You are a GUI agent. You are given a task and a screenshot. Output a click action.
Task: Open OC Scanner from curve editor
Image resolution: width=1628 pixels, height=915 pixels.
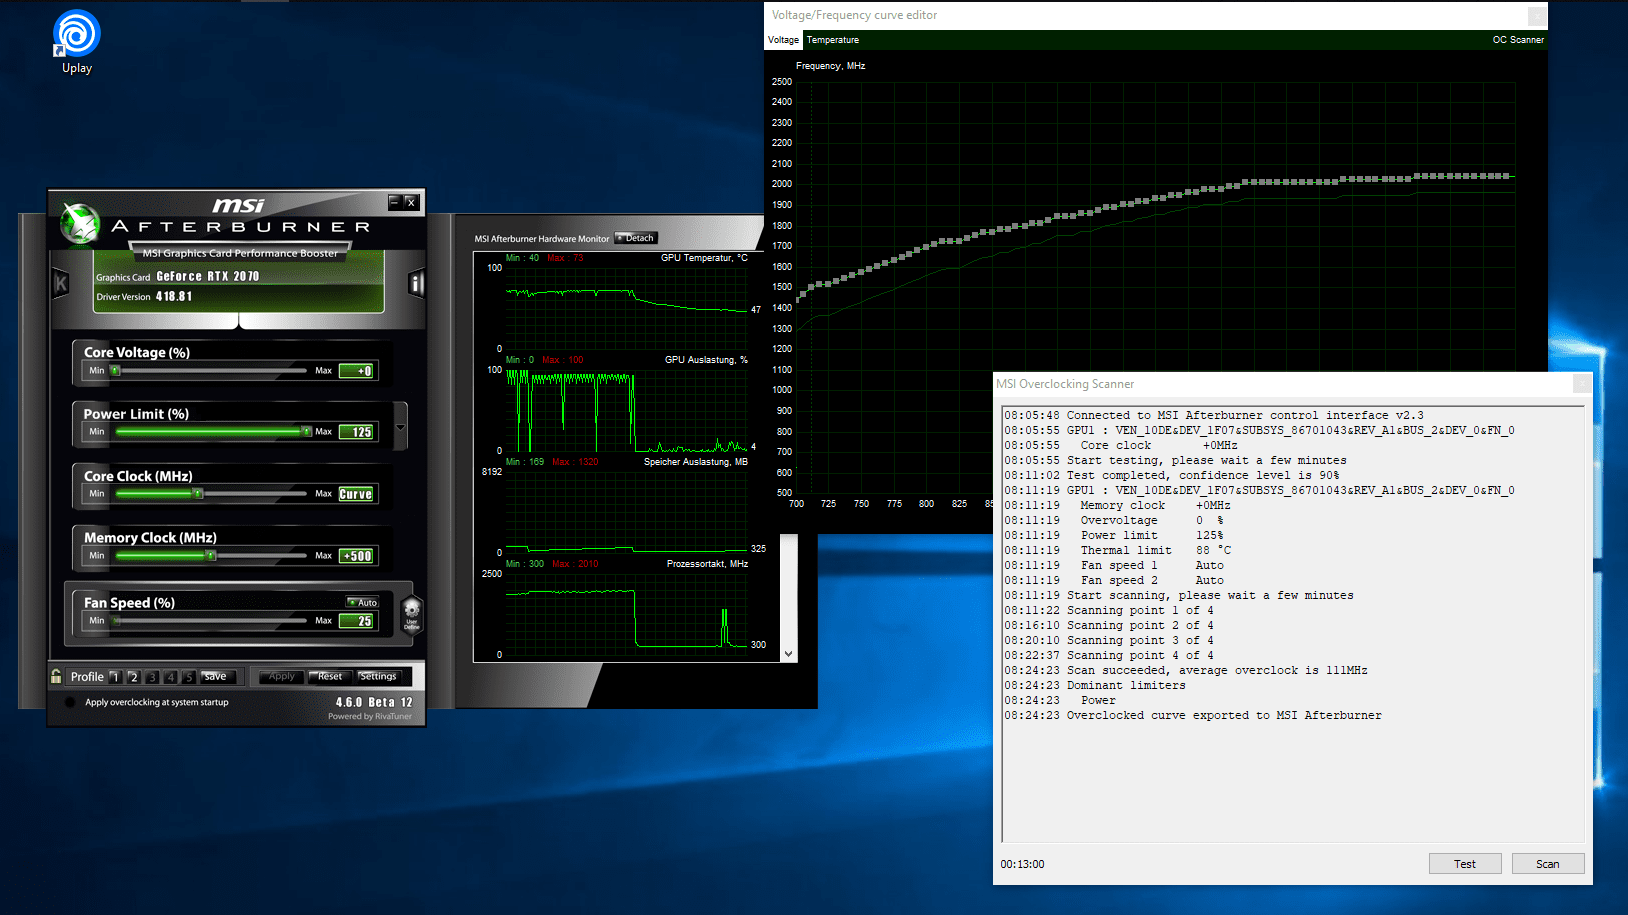point(1518,40)
